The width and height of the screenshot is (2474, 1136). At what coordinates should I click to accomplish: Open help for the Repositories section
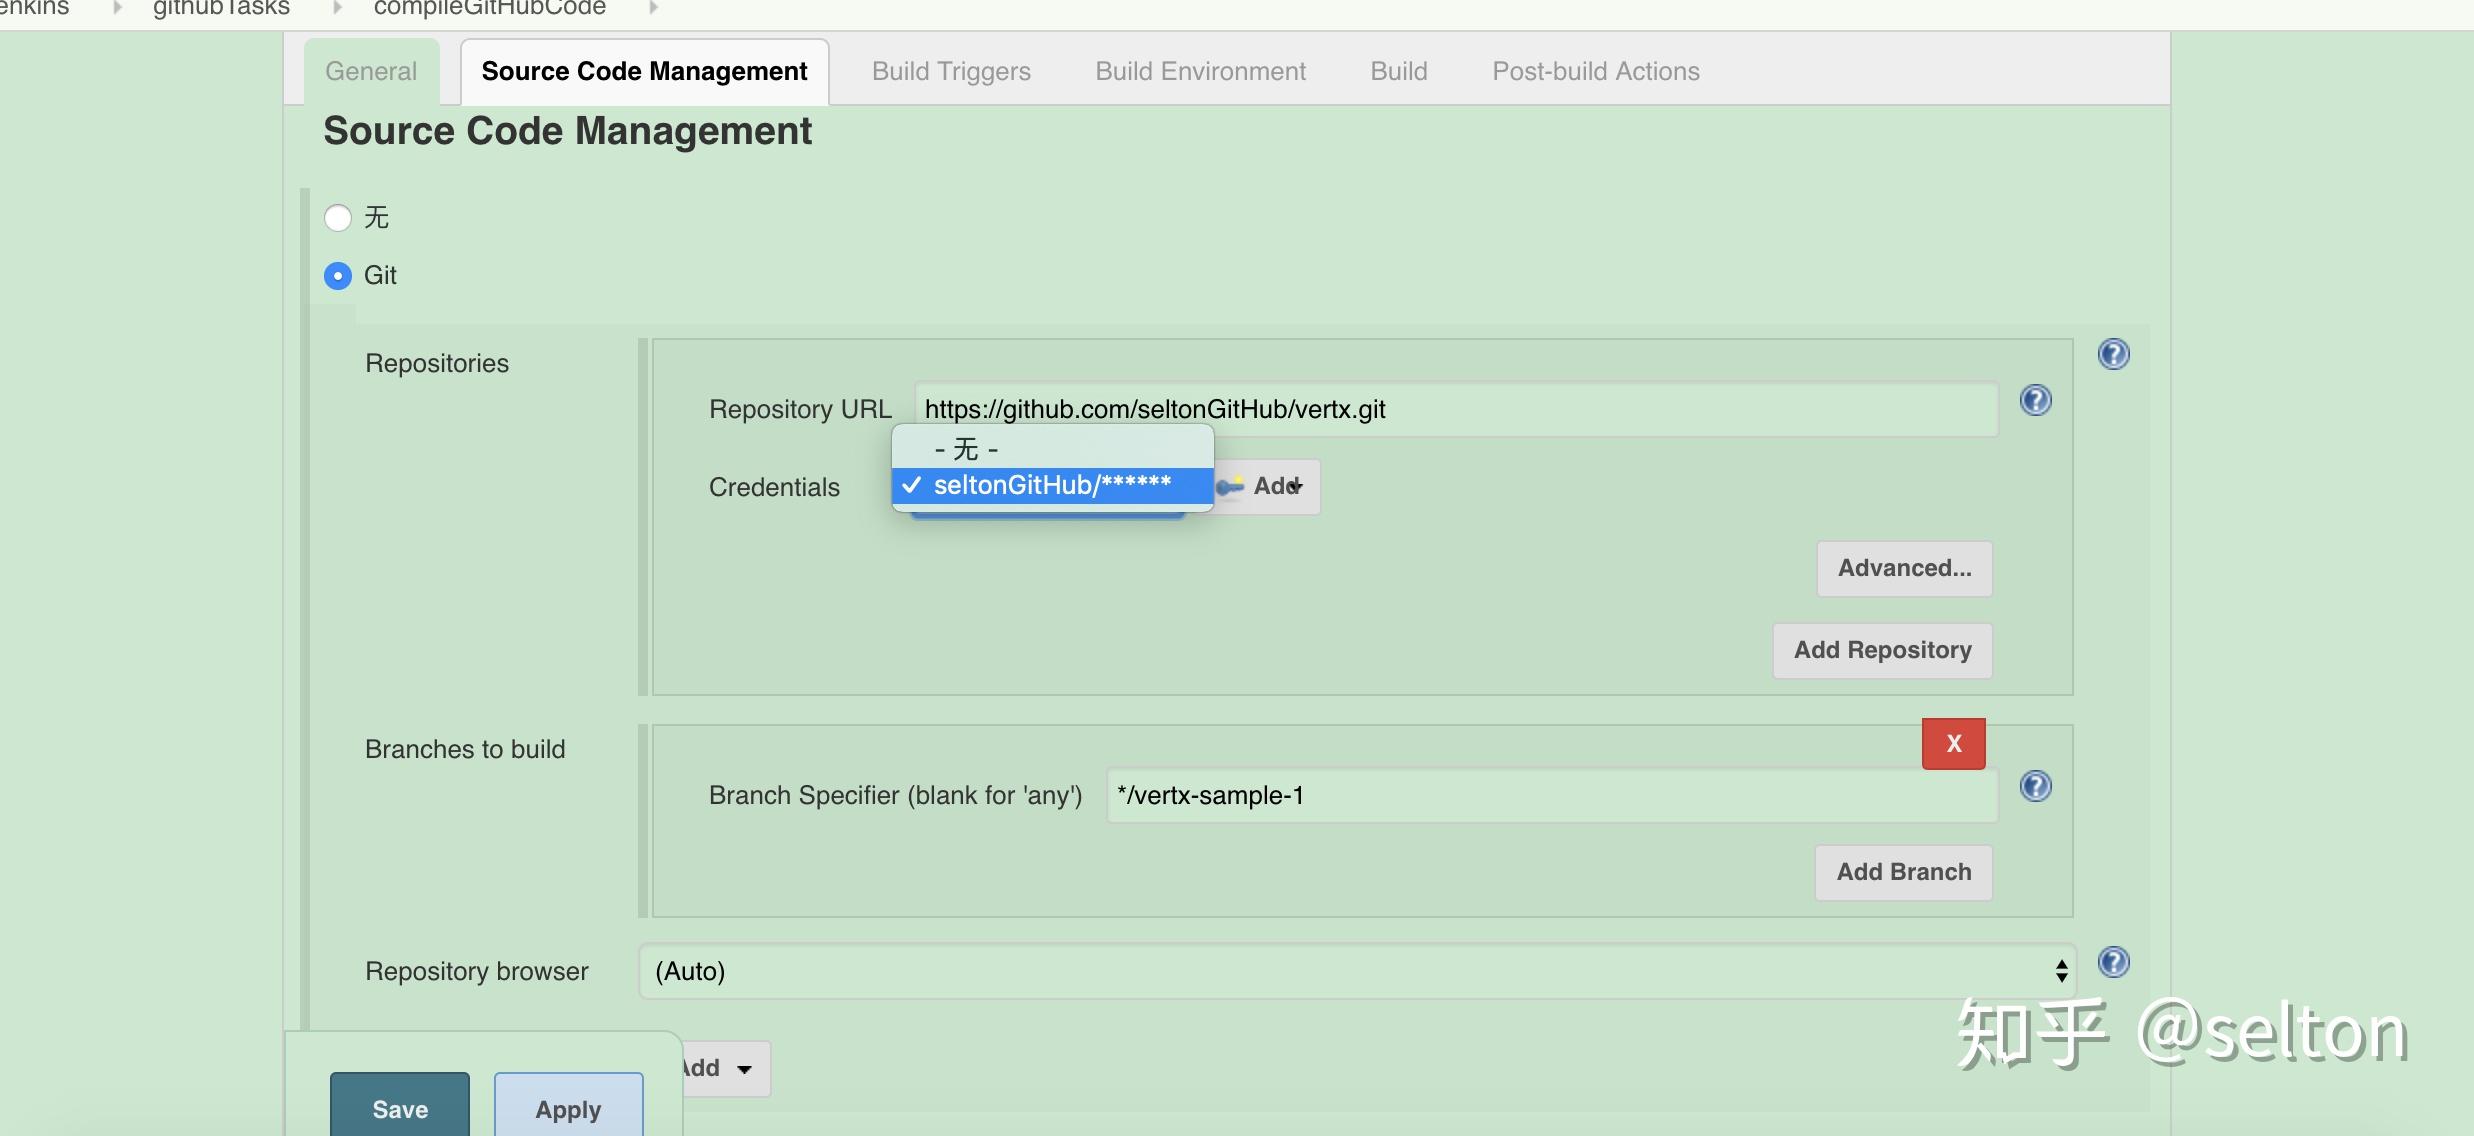(x=2113, y=354)
